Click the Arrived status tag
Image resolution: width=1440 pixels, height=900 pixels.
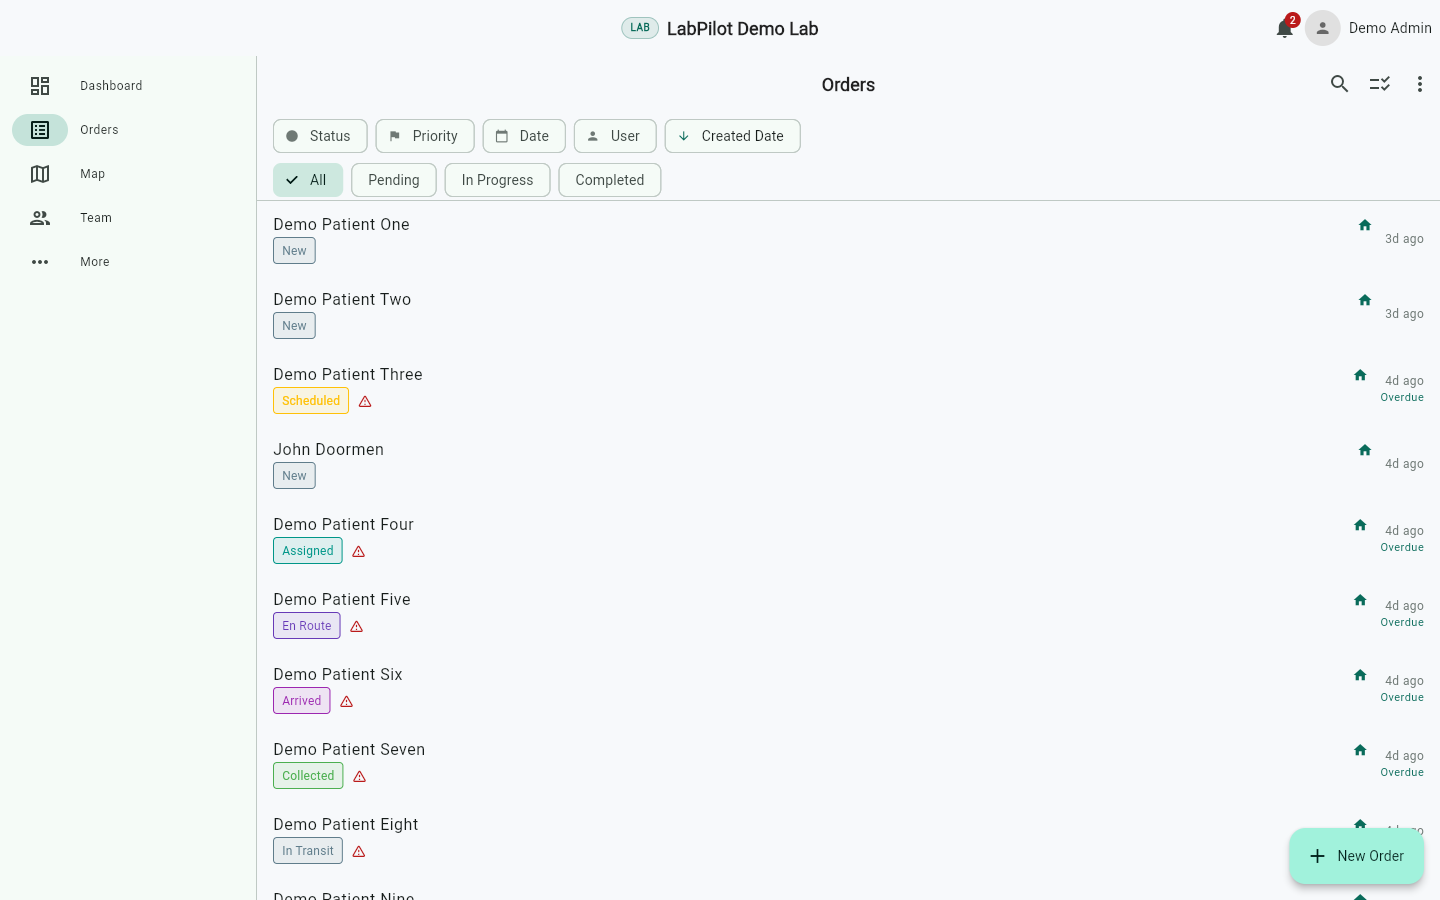click(302, 701)
